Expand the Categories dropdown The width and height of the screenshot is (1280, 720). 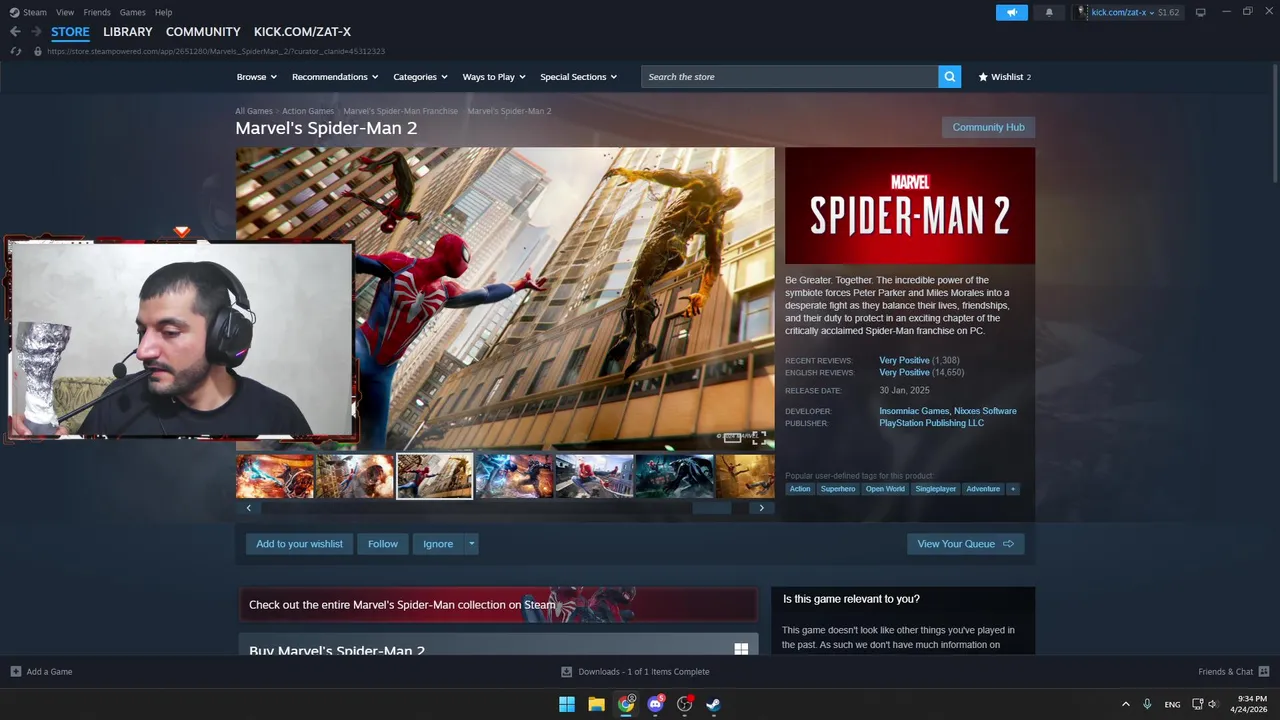(419, 77)
